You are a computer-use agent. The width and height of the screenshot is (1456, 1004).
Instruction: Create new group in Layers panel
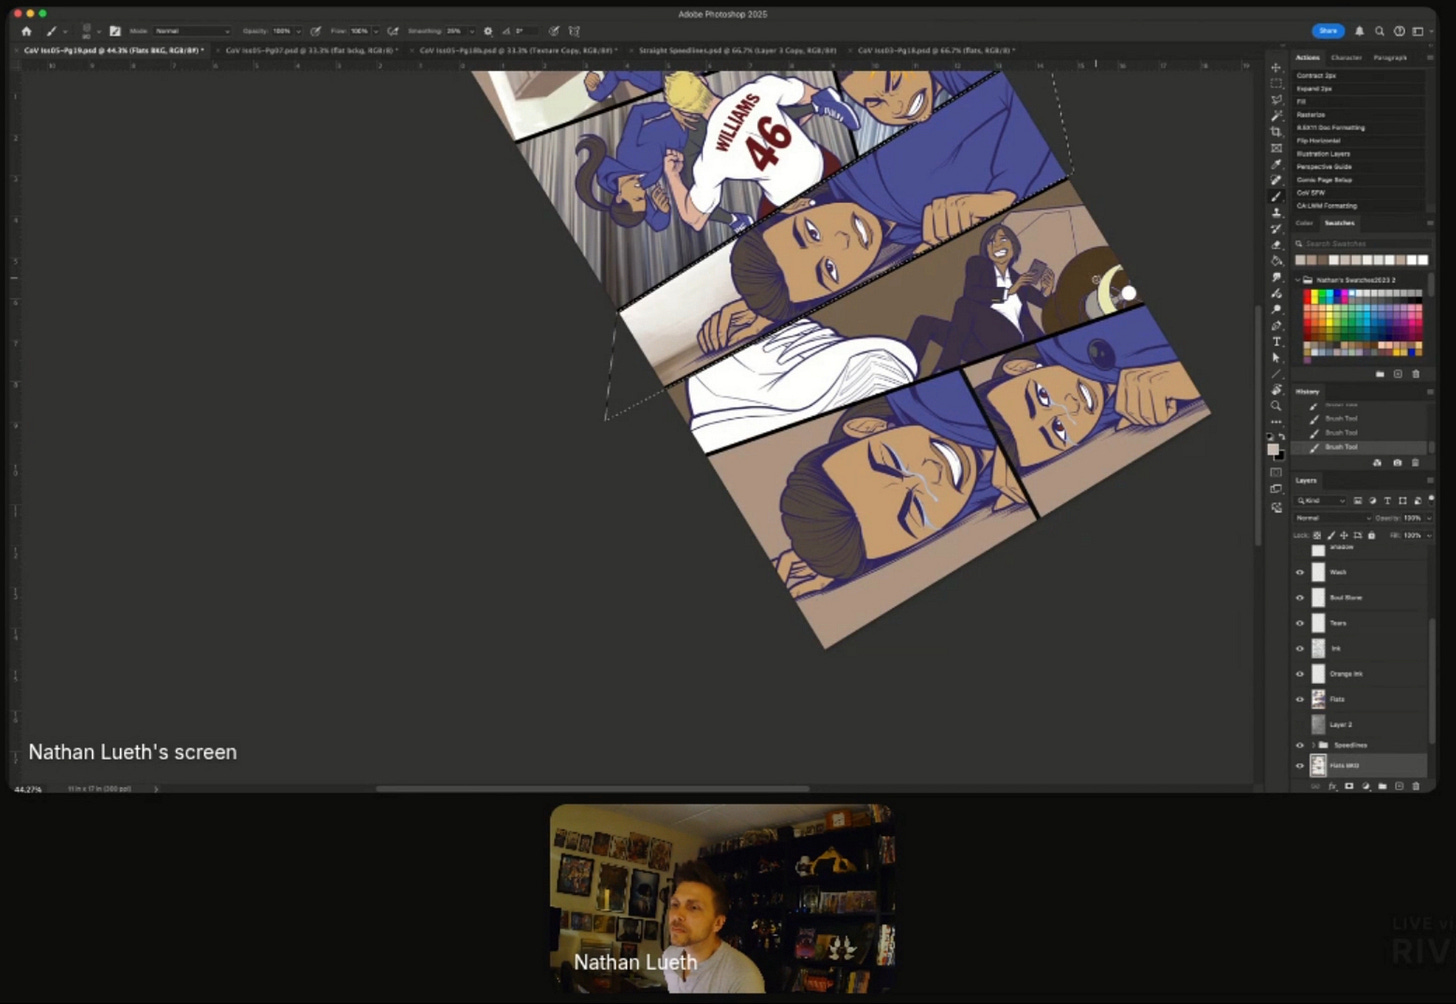(1382, 786)
